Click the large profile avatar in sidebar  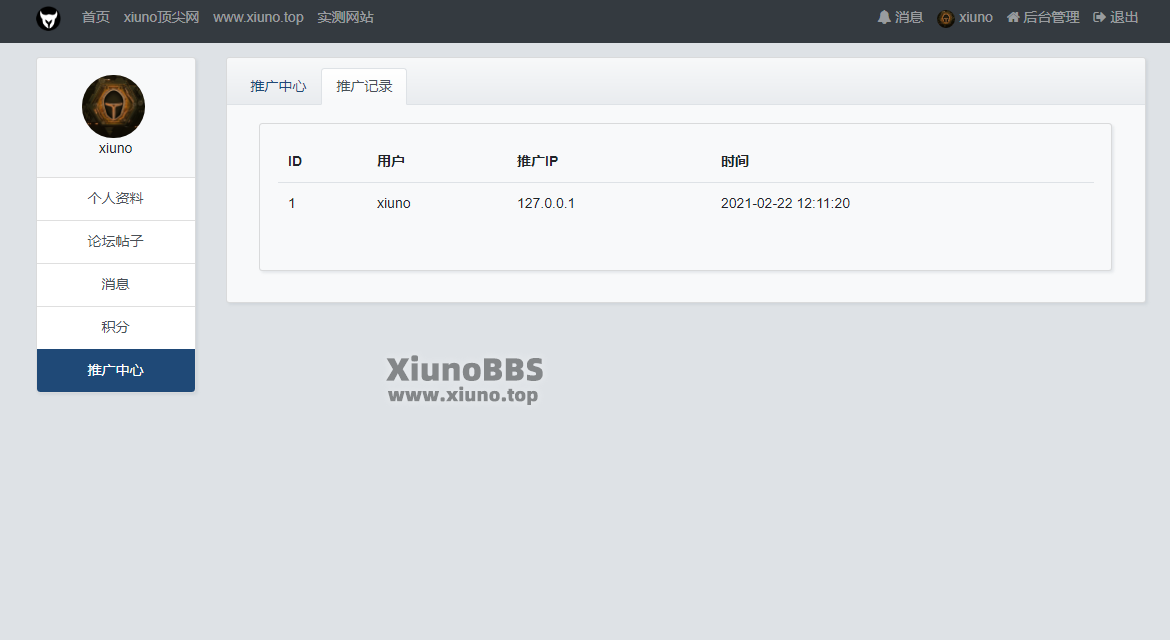[x=113, y=106]
